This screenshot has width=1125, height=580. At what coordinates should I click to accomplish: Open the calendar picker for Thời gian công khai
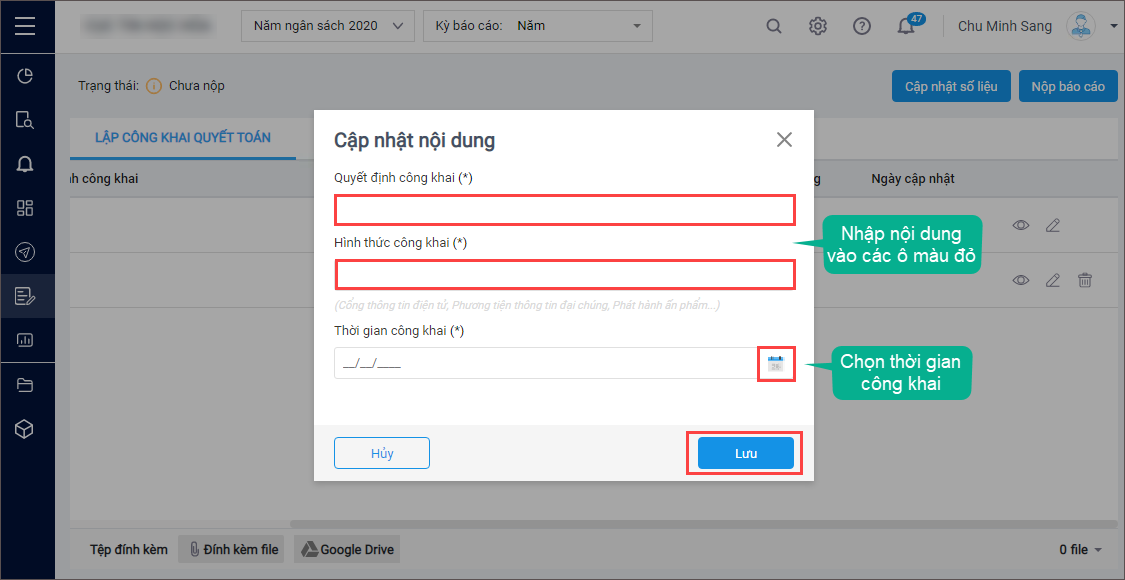776,363
